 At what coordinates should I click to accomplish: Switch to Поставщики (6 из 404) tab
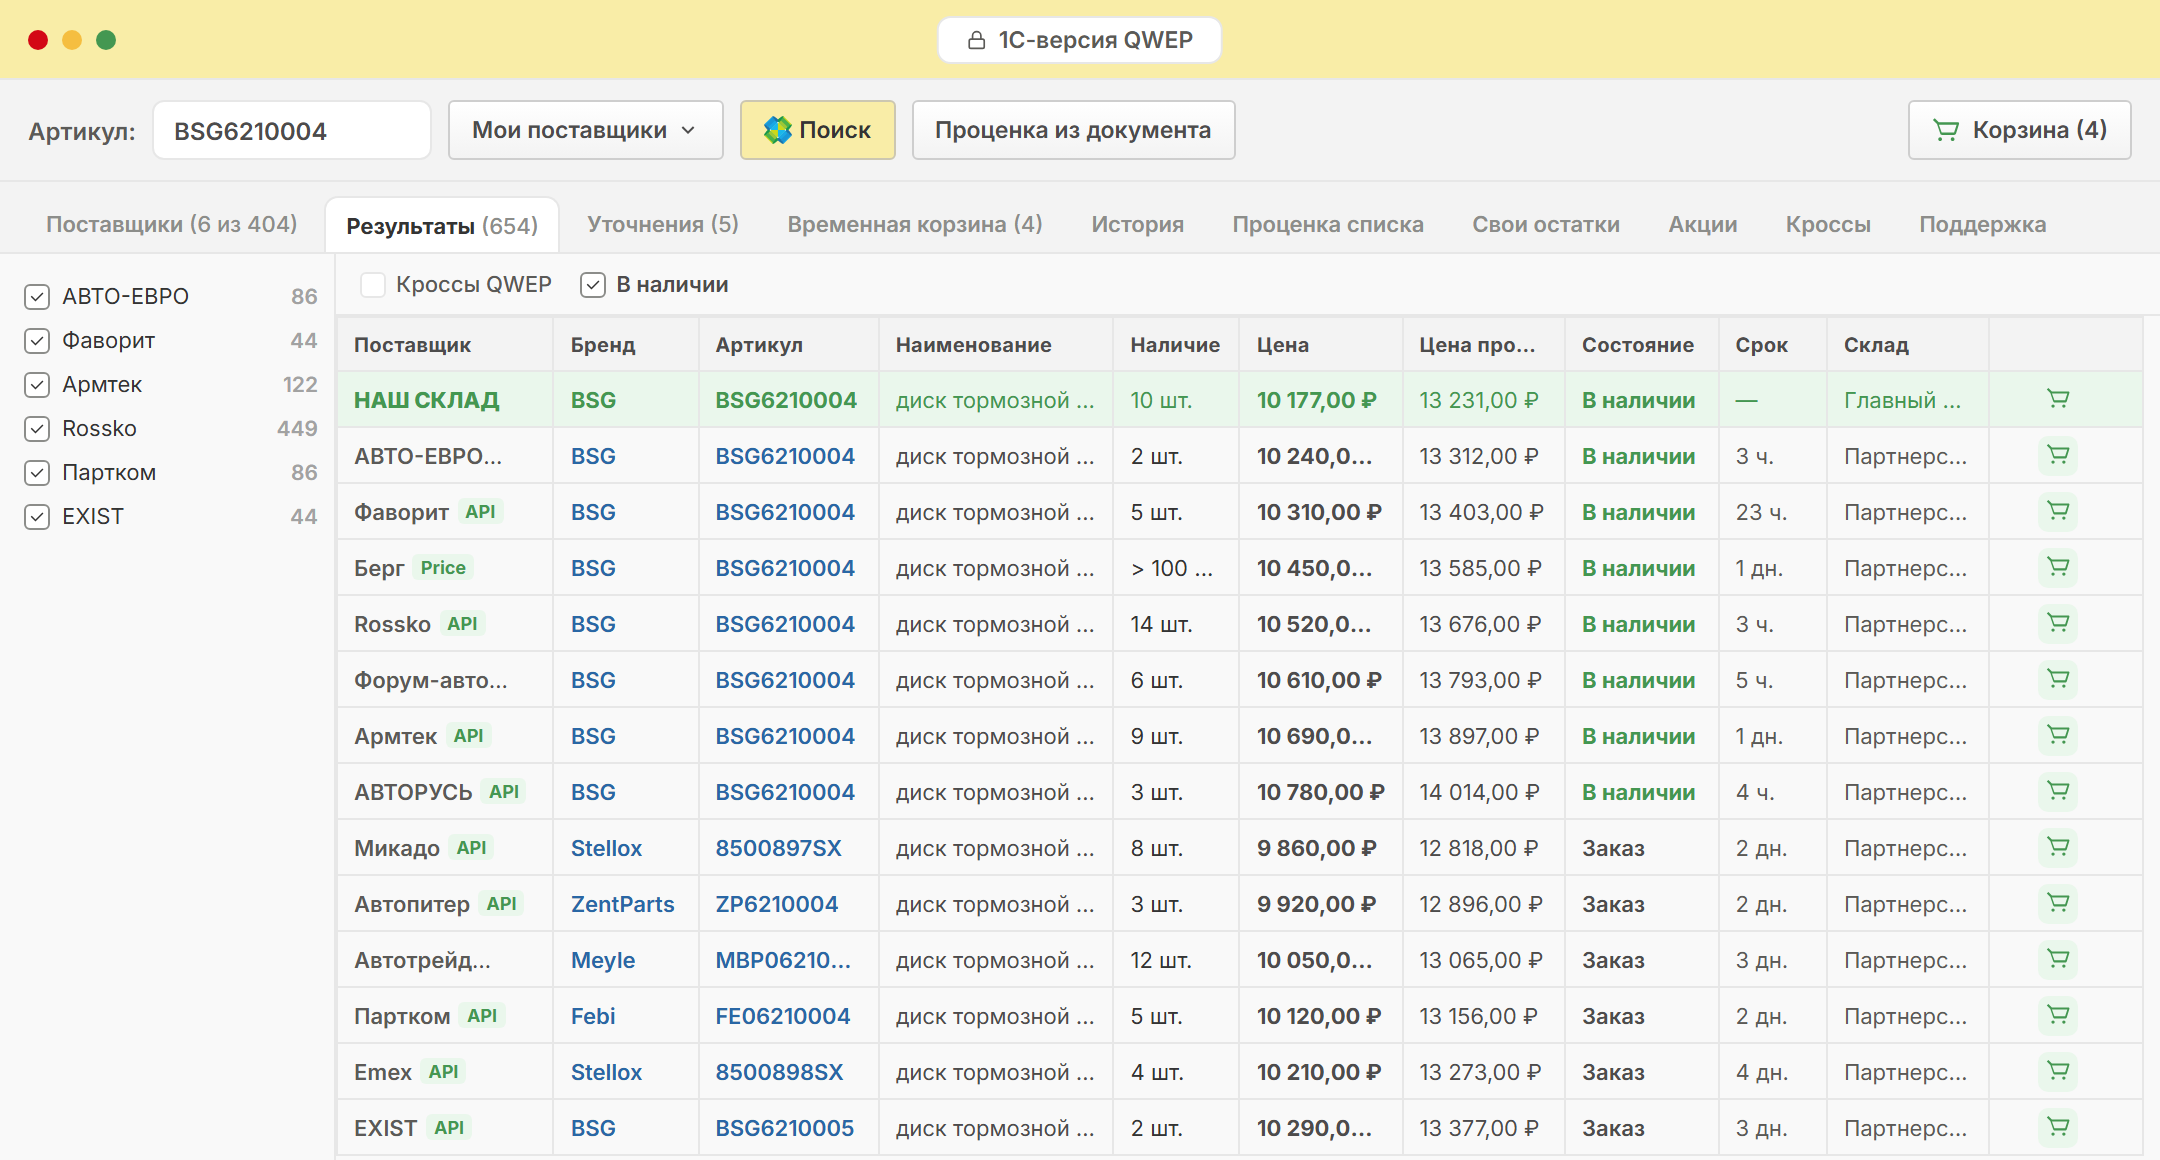tap(172, 224)
